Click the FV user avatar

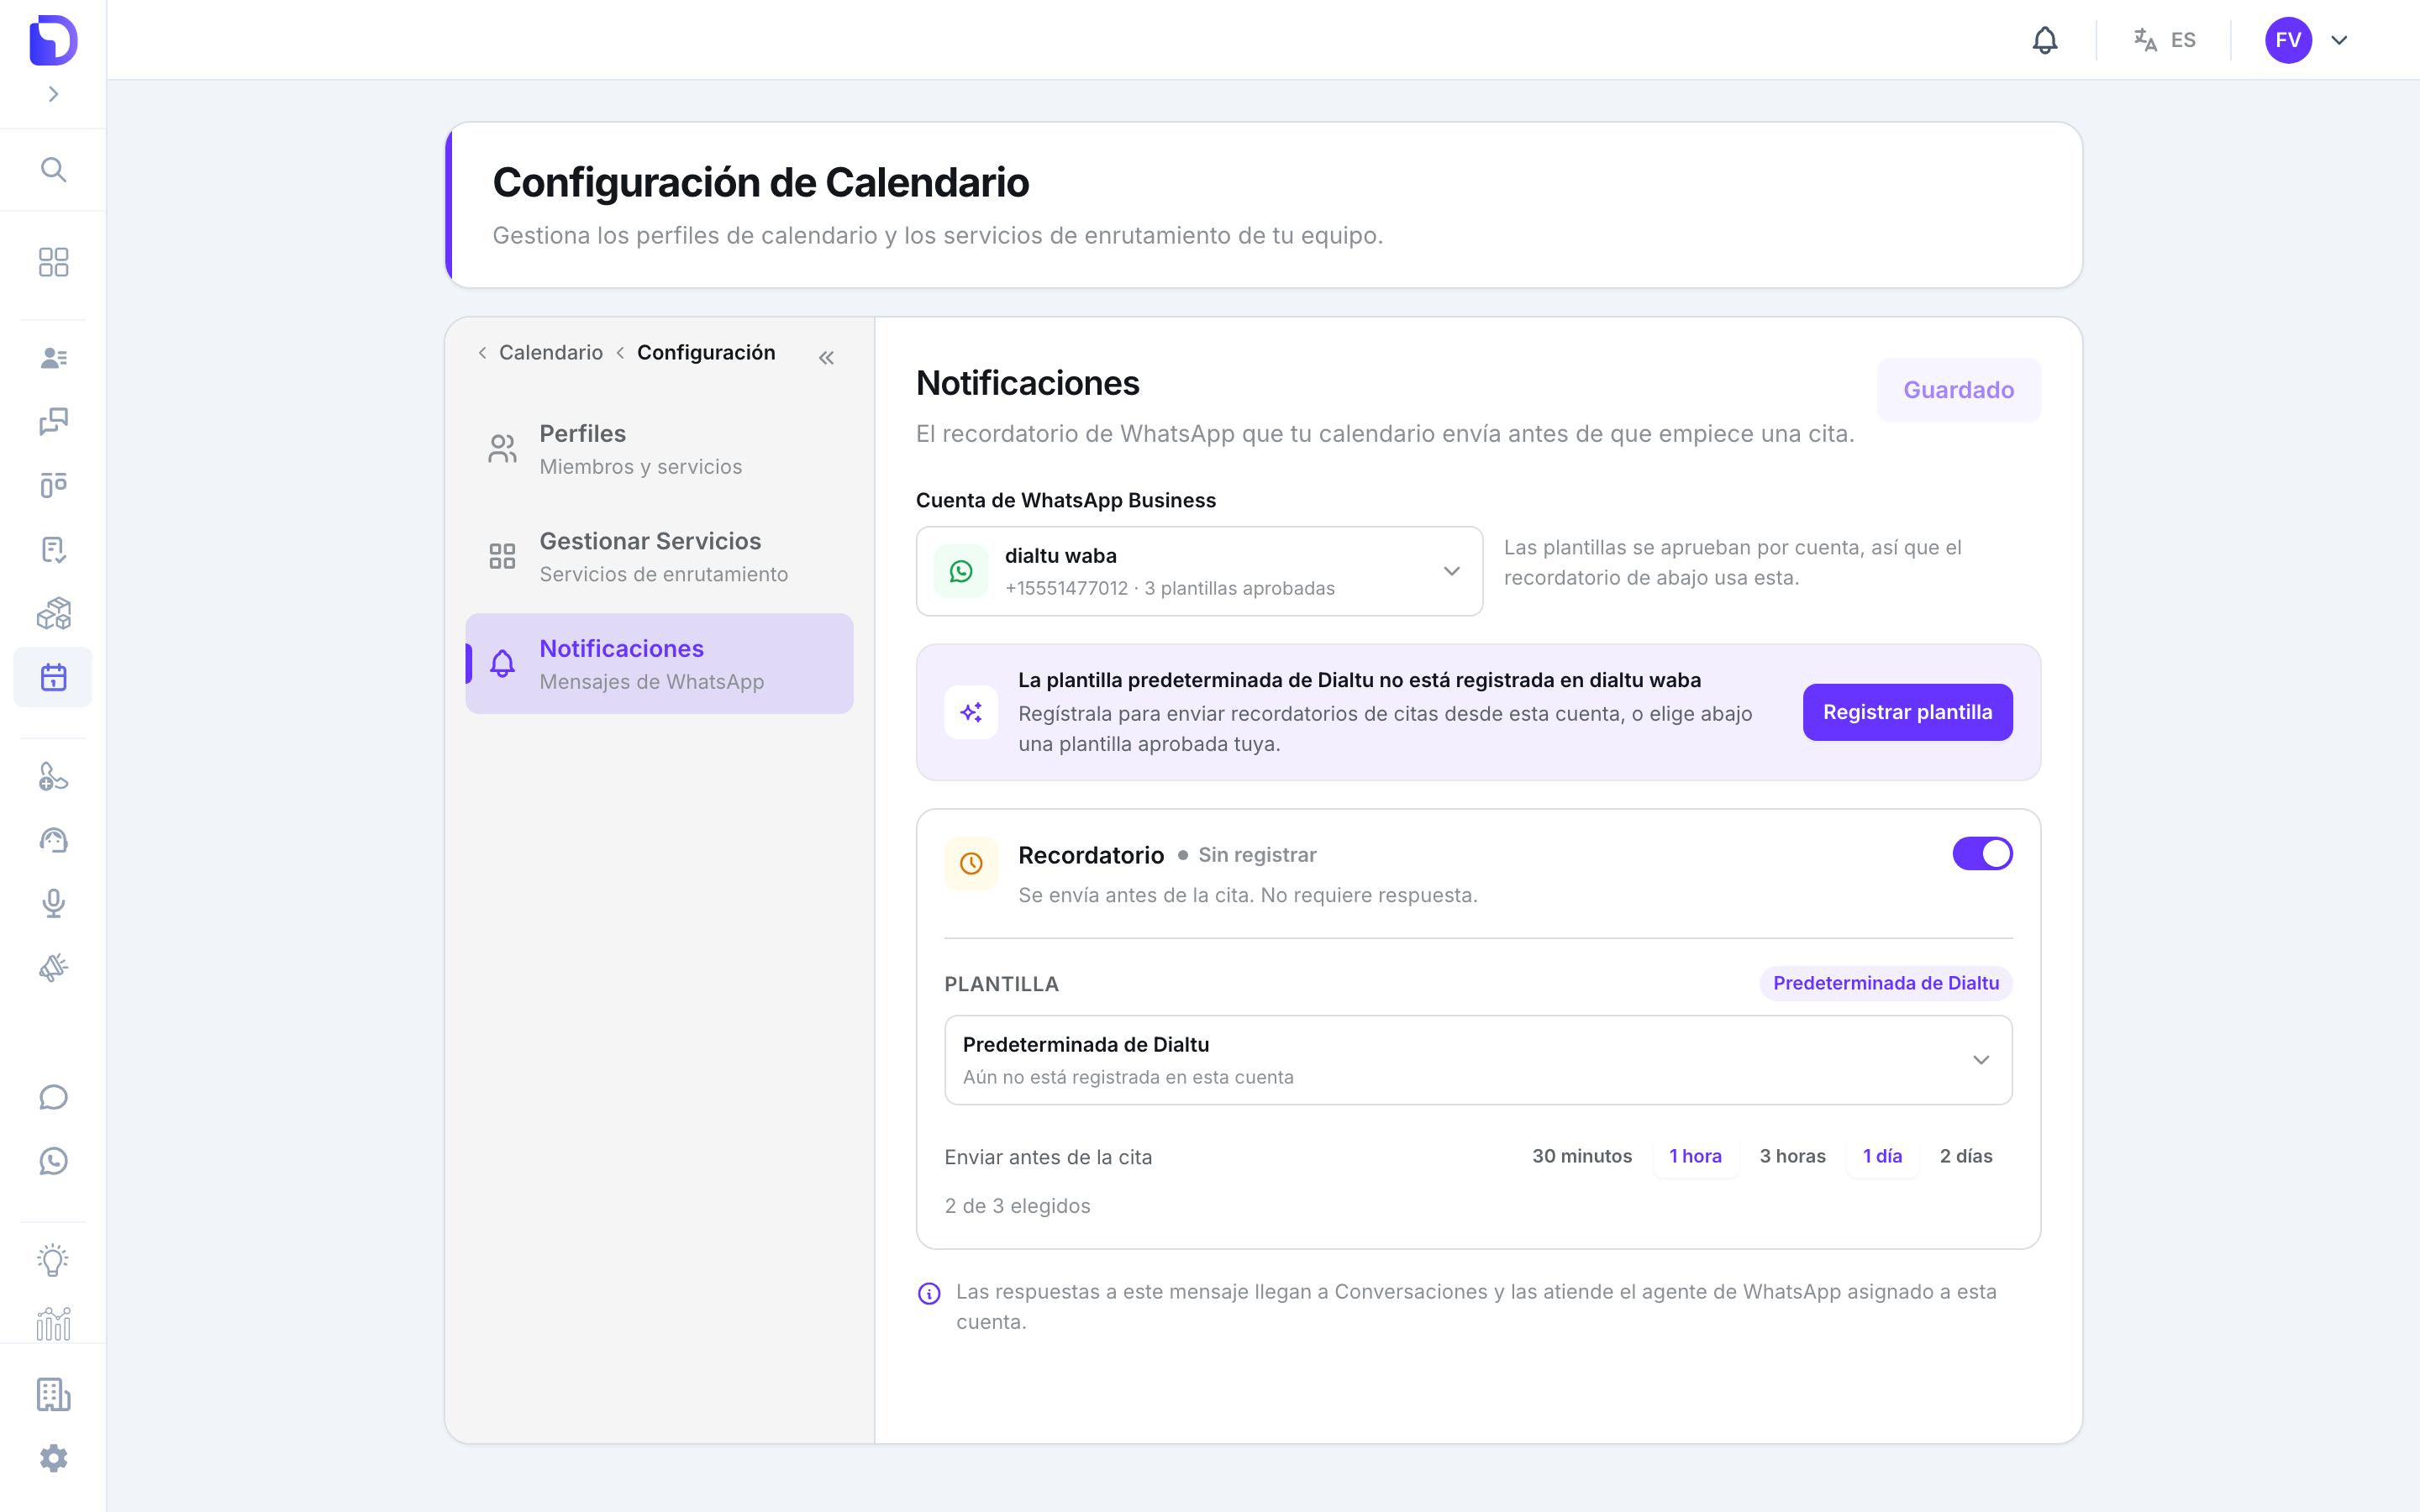coord(2288,40)
